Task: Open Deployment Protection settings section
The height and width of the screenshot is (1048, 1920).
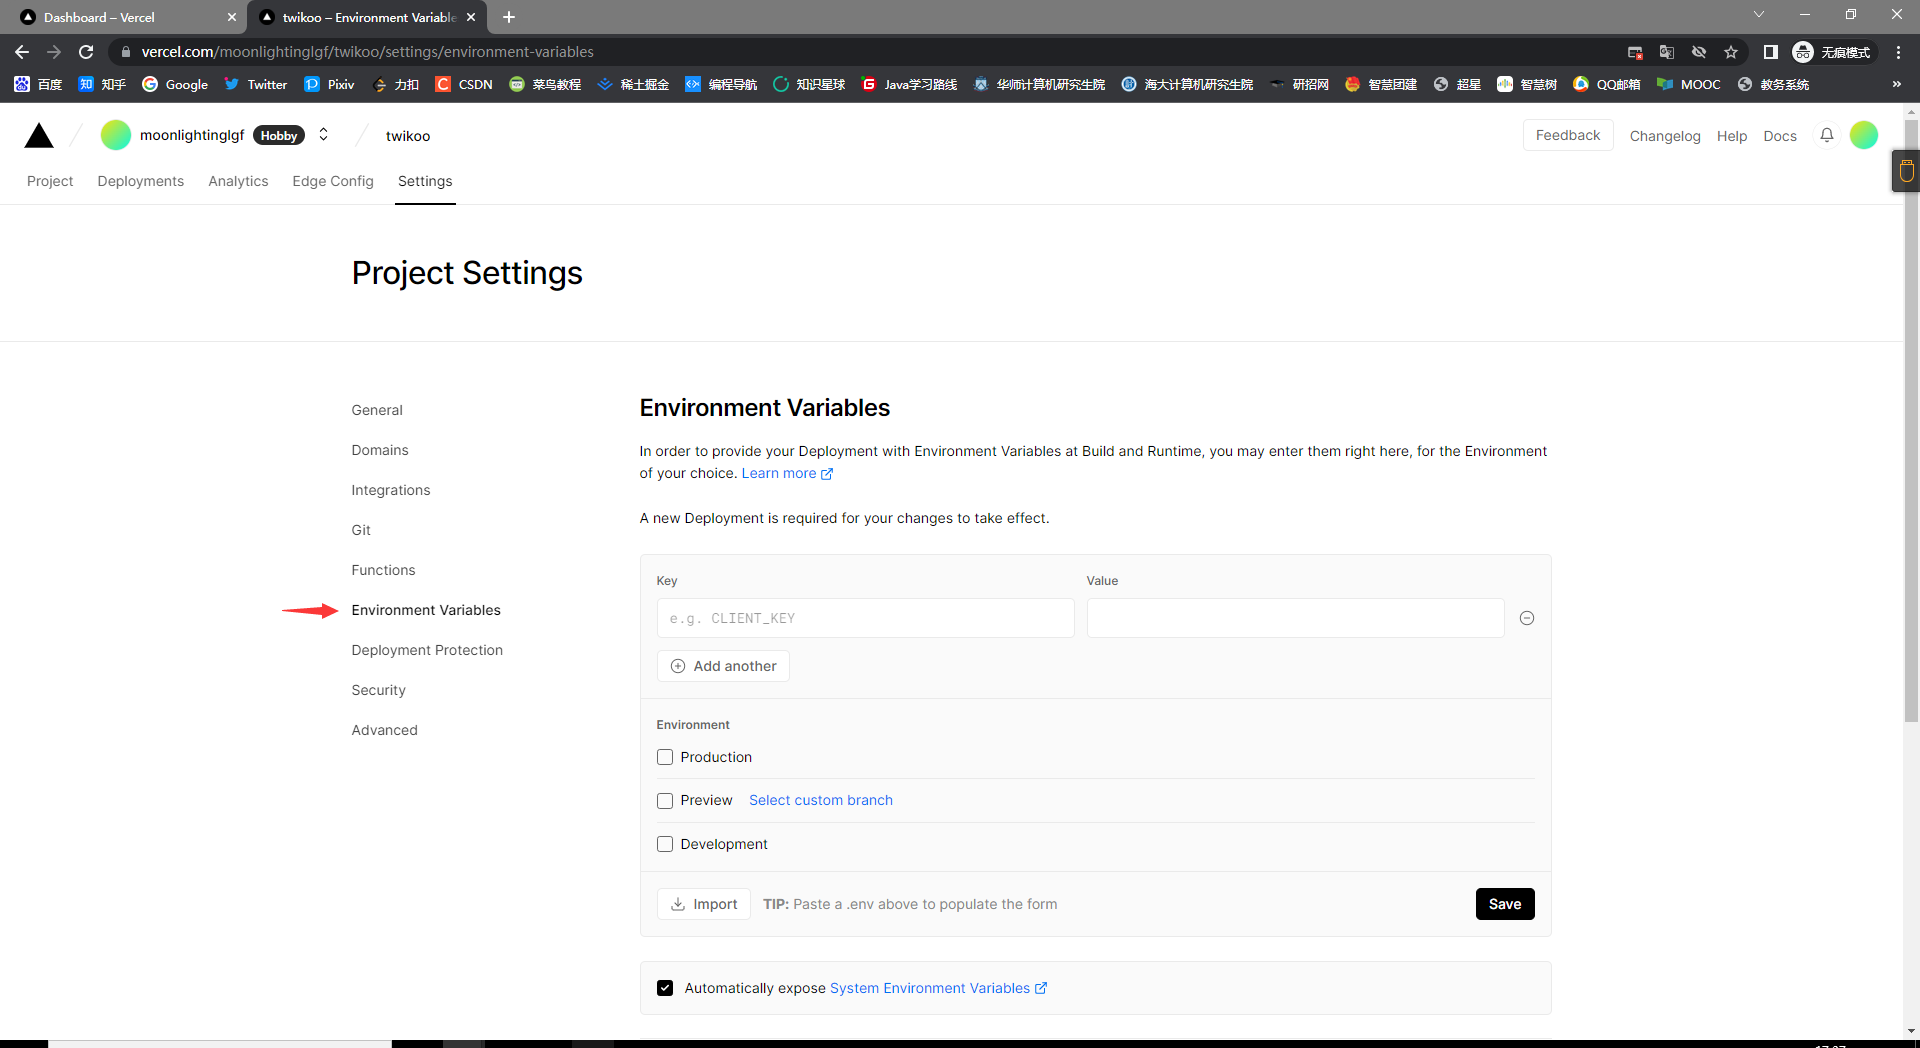Action: (427, 650)
